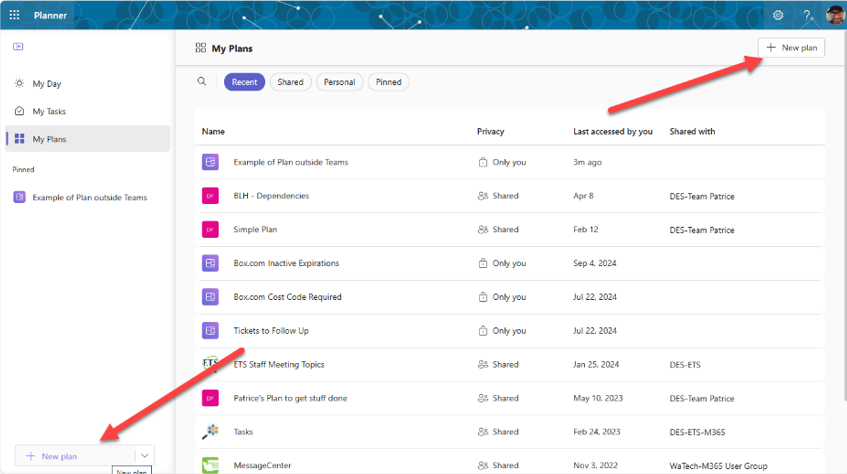
Task: Select the Personal filter
Action: (x=339, y=82)
